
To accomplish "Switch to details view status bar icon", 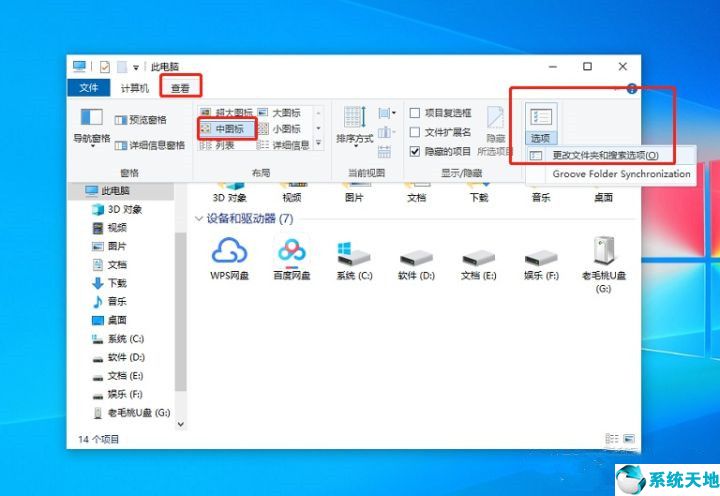I will pos(612,439).
